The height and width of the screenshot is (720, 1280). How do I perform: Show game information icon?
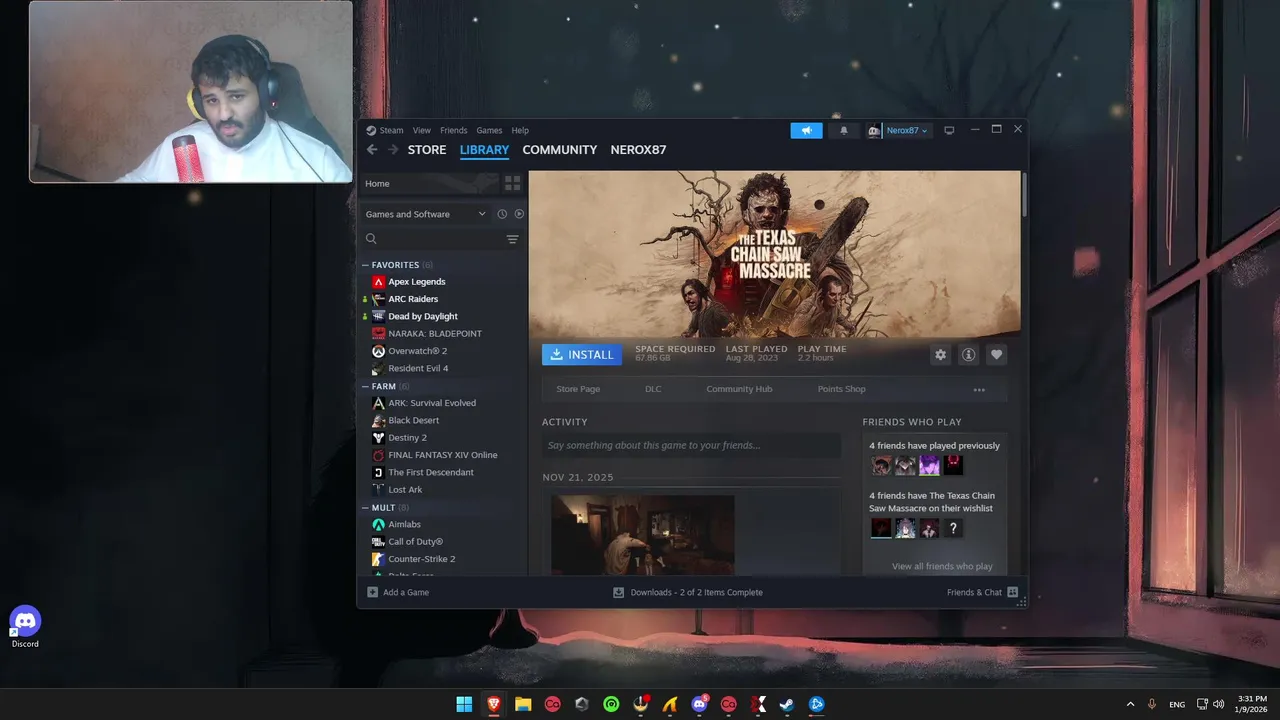point(968,355)
